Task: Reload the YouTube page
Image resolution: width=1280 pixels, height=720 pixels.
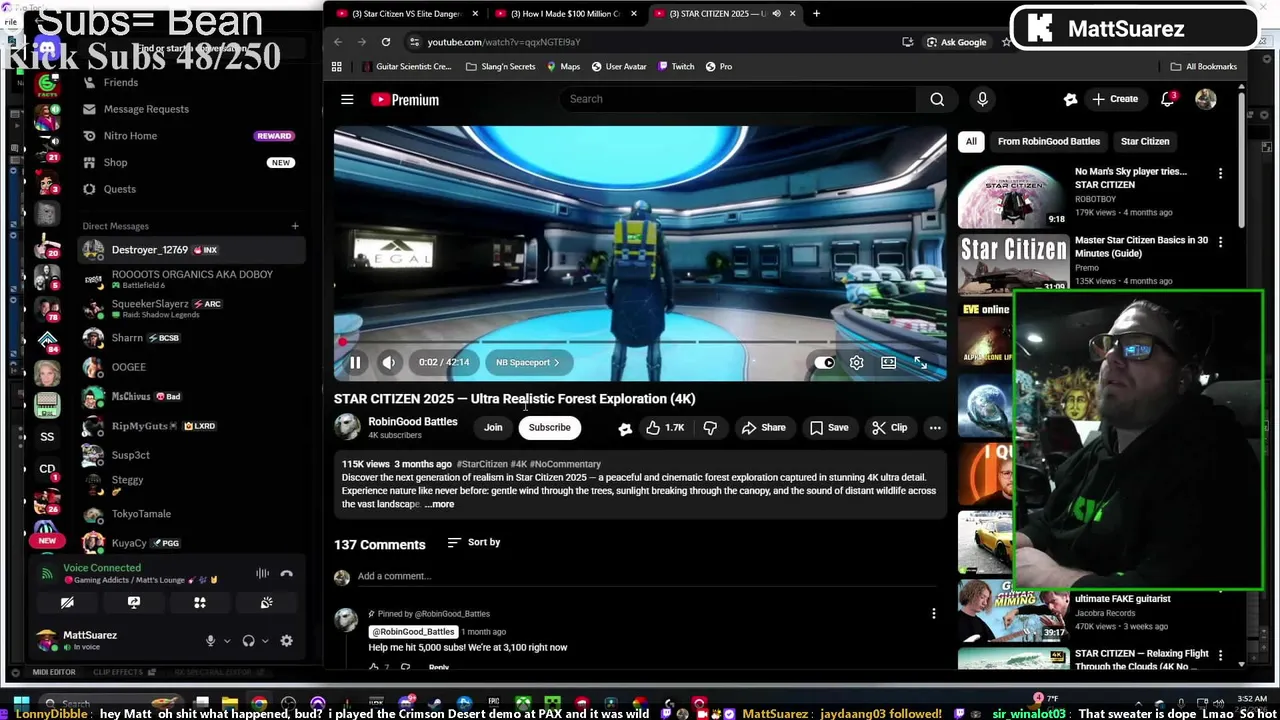Action: (x=386, y=42)
